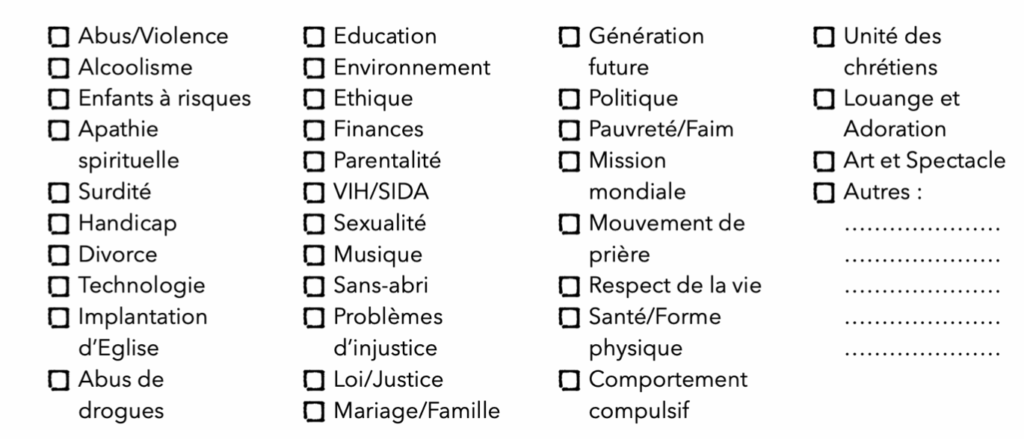Image resolution: width=1024 pixels, height=439 pixels.
Task: Check the Abus/Violence checkbox
Action: (59, 37)
